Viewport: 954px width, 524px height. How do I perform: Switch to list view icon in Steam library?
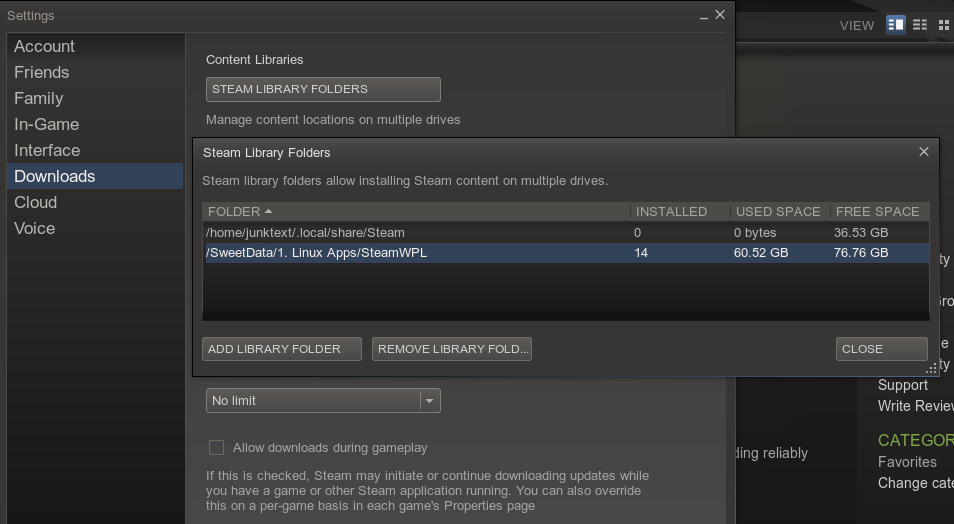920,25
